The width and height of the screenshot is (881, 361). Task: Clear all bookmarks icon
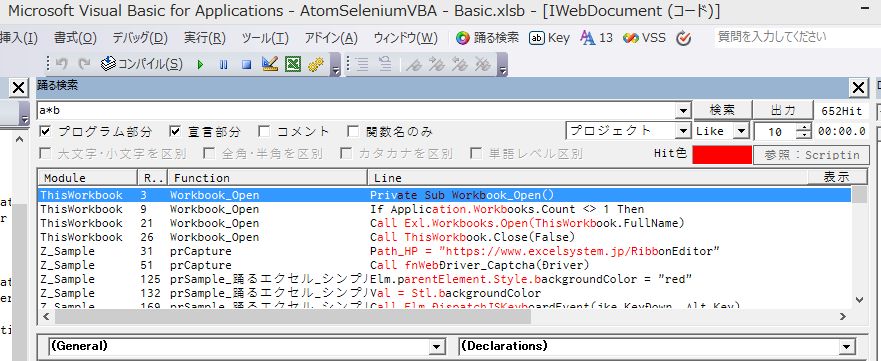pyautogui.click(x=483, y=65)
